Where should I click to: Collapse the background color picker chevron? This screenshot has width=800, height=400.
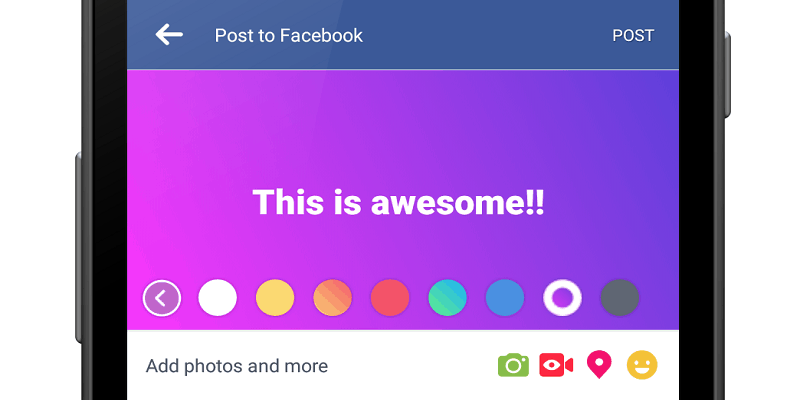[162, 297]
